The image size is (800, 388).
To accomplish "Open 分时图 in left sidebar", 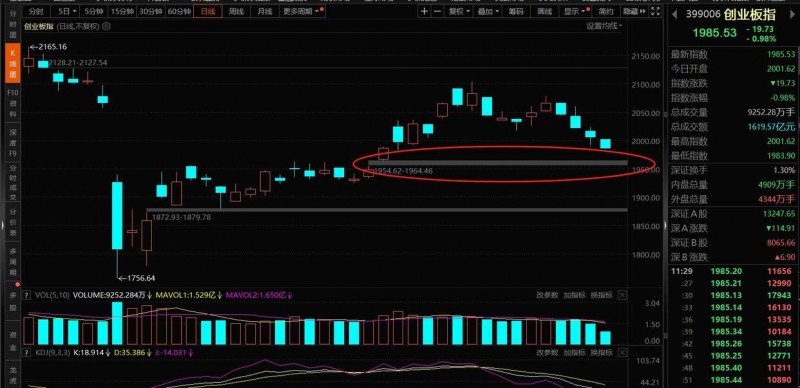I will pyautogui.click(x=13, y=25).
